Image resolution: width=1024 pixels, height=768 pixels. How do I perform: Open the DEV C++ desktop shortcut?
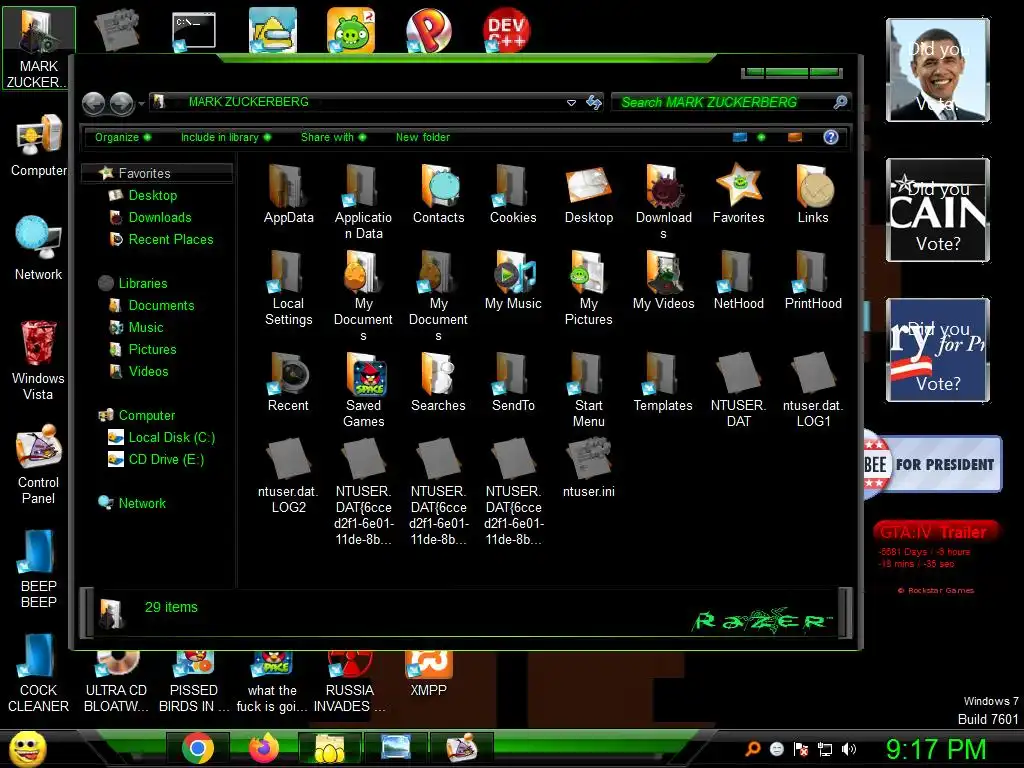pos(506,30)
